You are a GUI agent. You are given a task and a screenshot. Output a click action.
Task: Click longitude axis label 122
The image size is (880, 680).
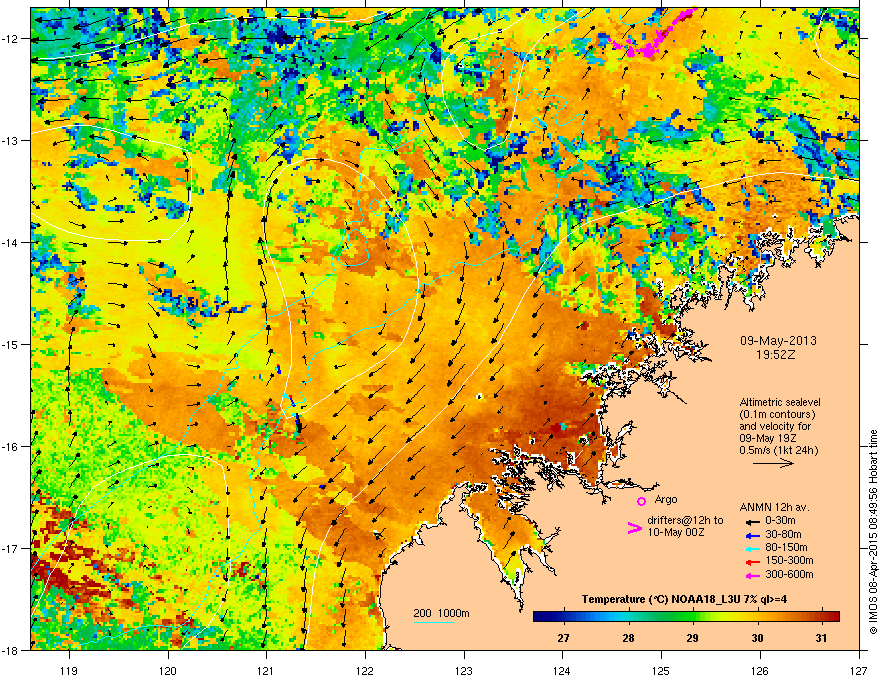365,670
